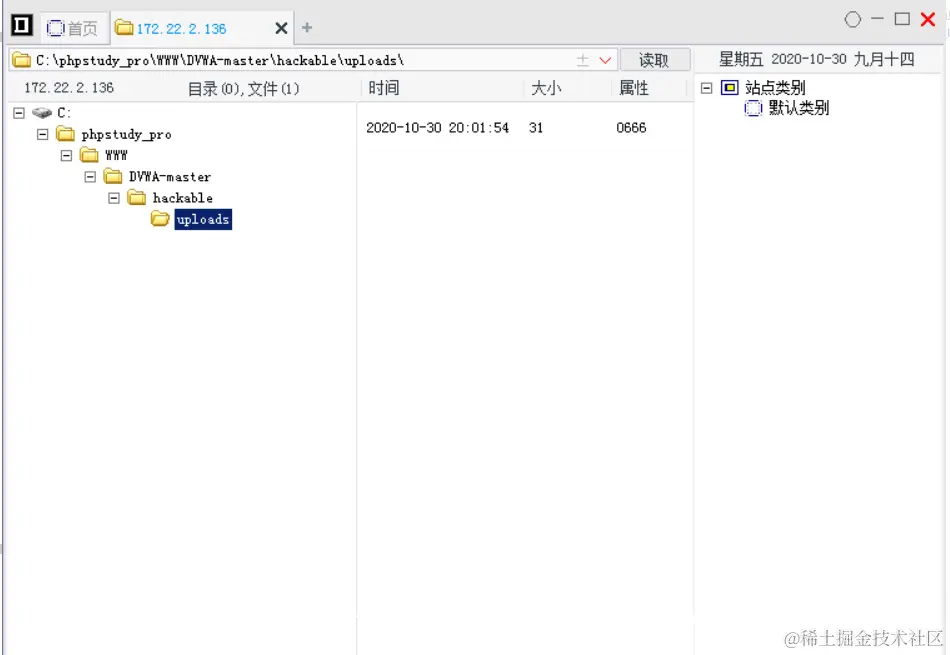Screen dimensions: 950x655
Task: Click the date text 星期五 2020-10-30
Action: point(783,59)
